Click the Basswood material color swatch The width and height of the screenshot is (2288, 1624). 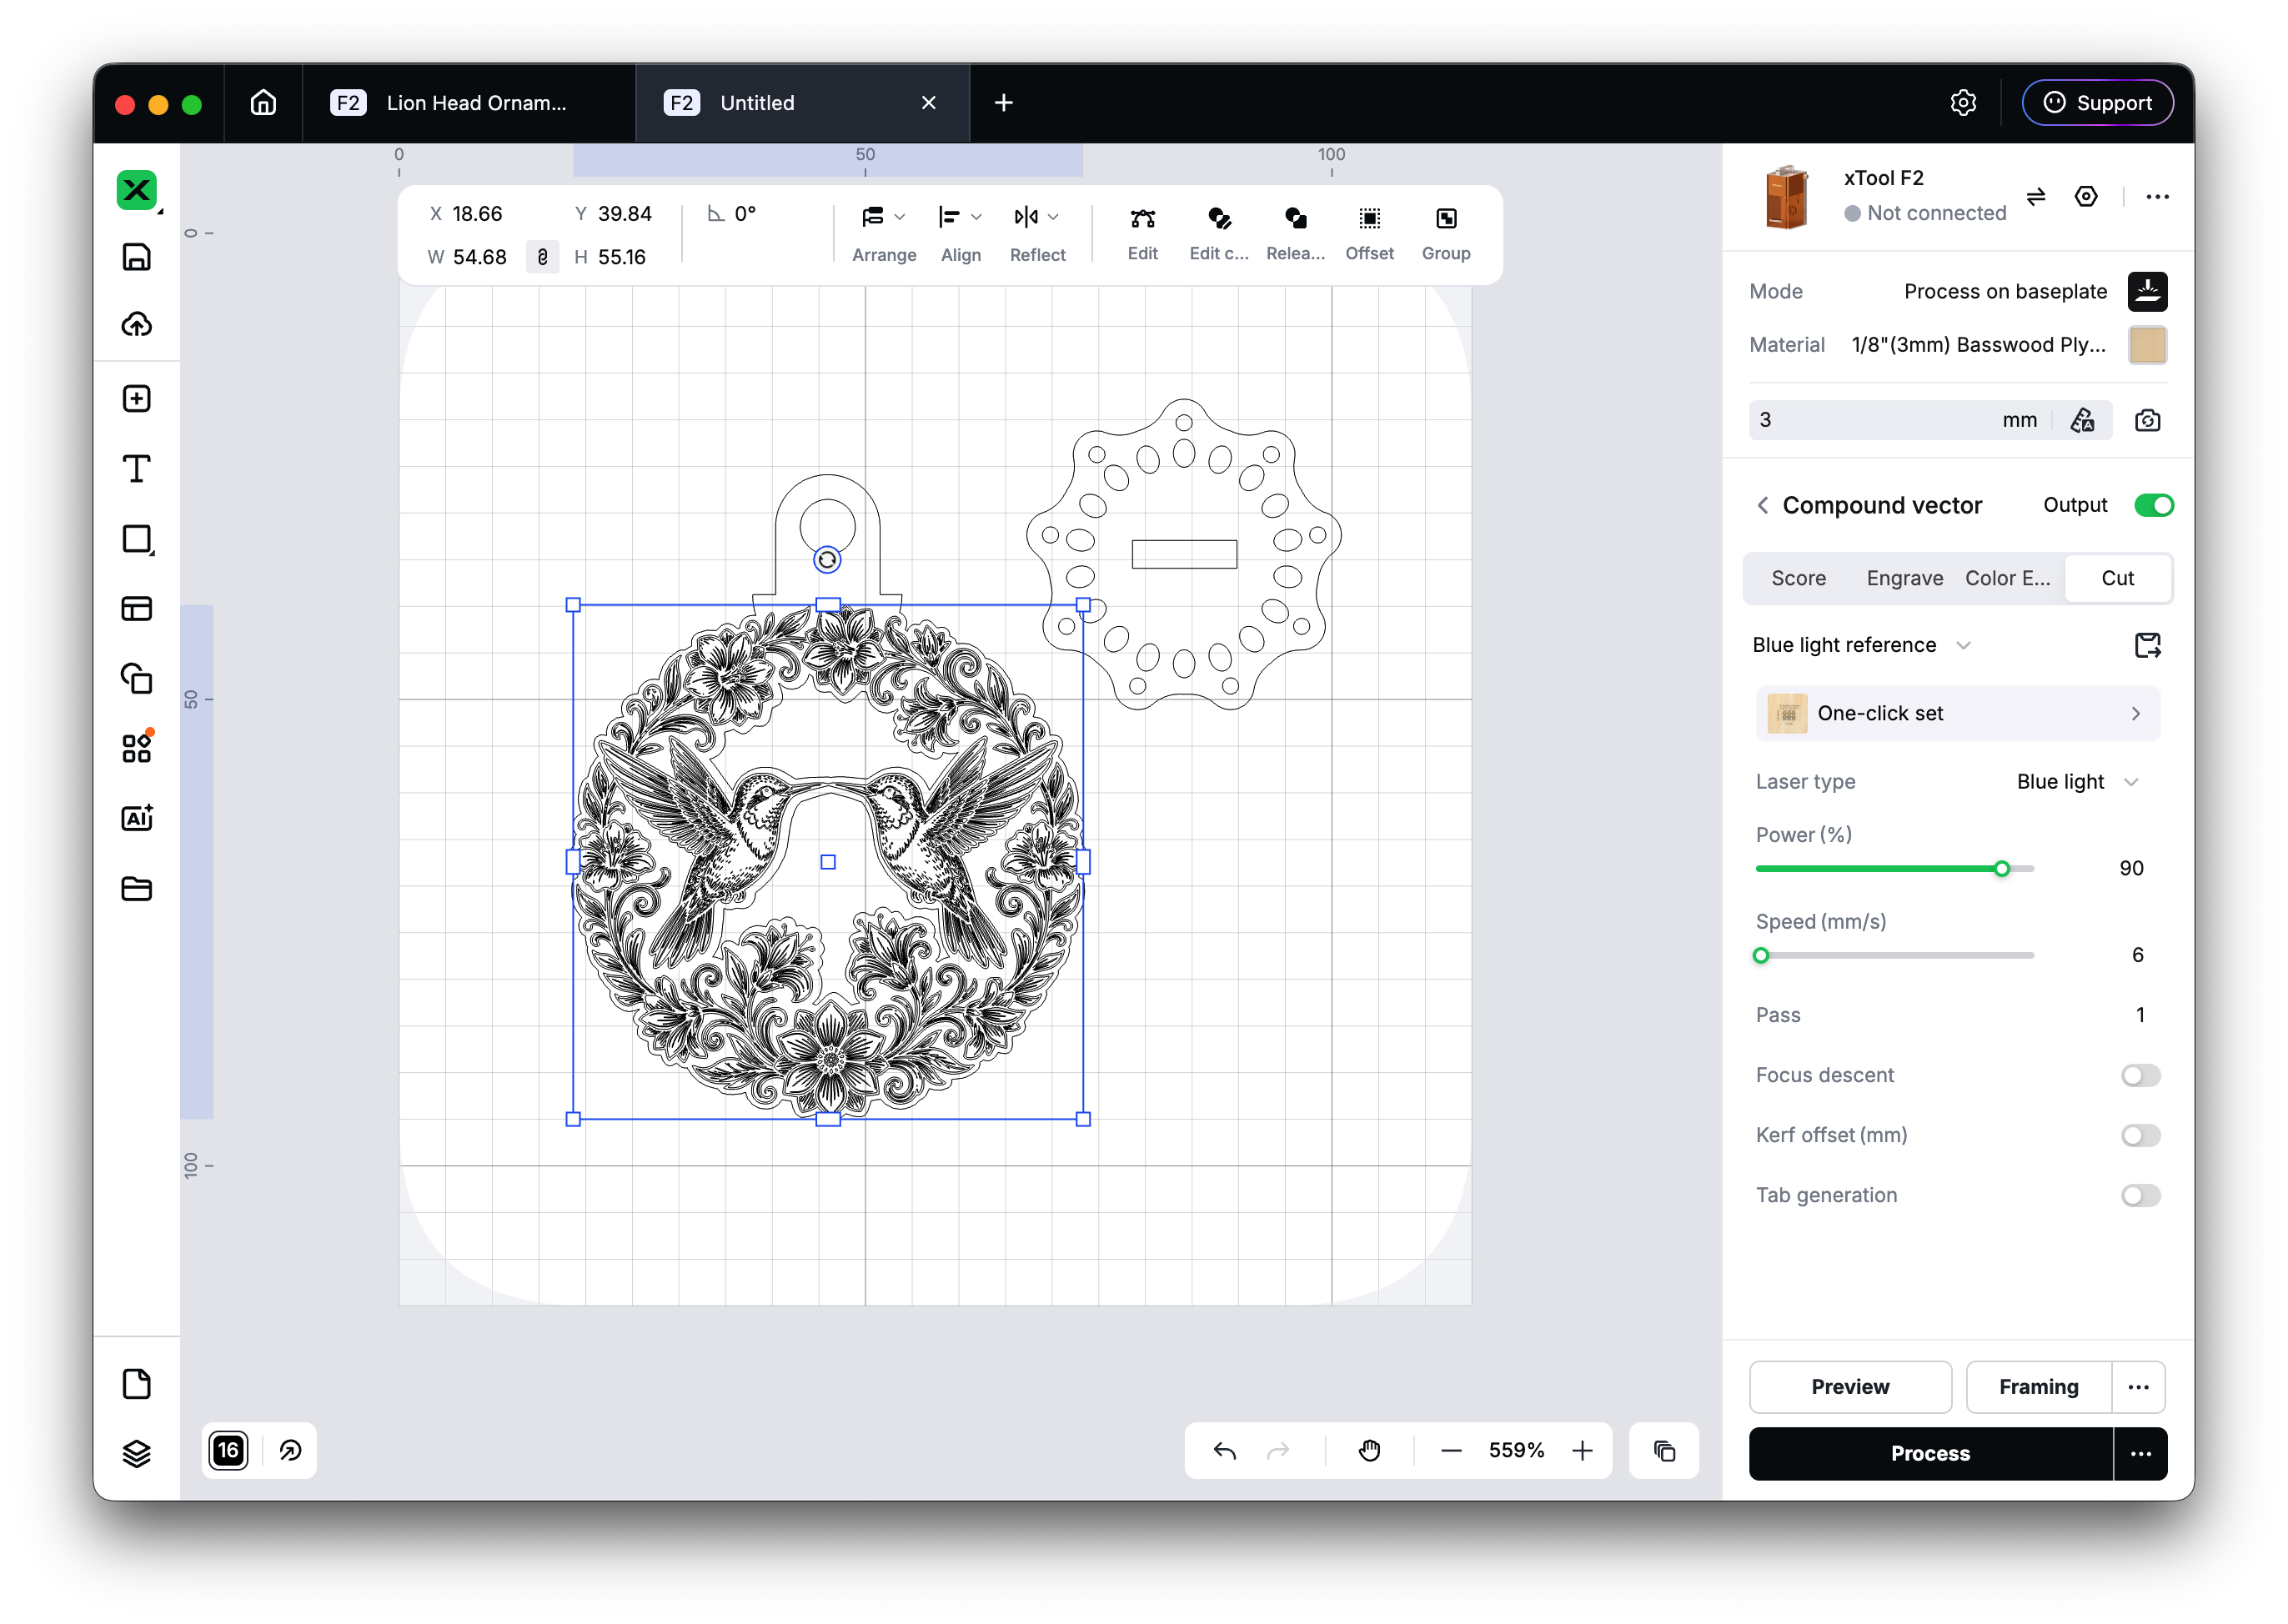[2147, 345]
